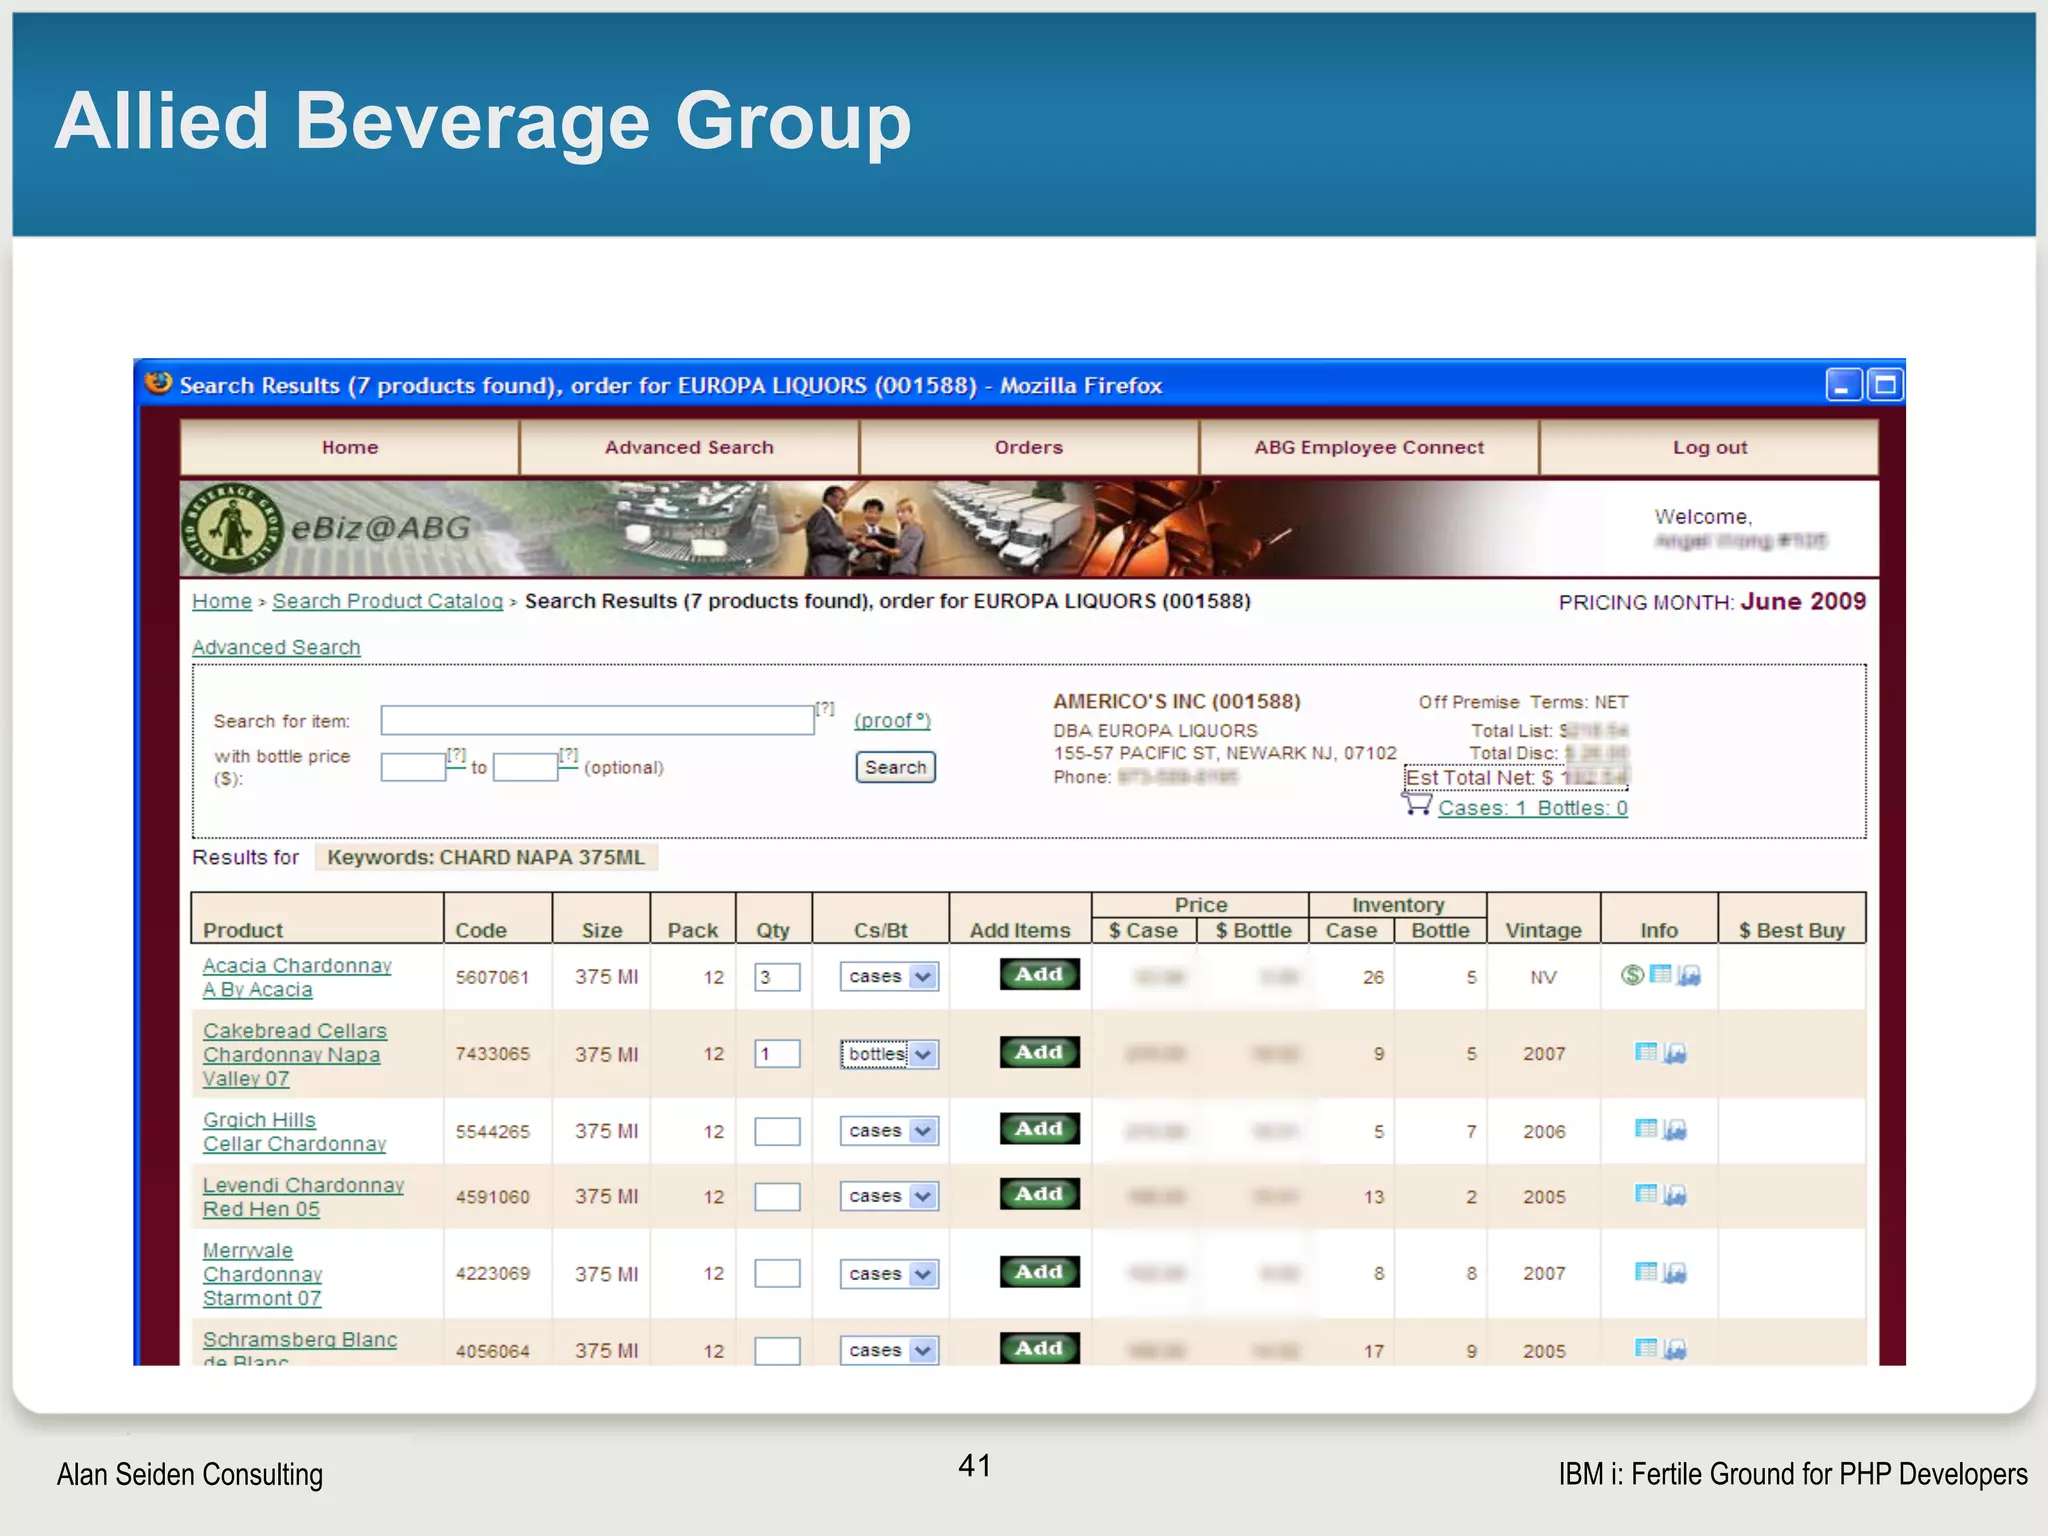Open the table info icon for Grgich Hills
Viewport: 2048px width, 1536px height.
click(x=1646, y=1128)
